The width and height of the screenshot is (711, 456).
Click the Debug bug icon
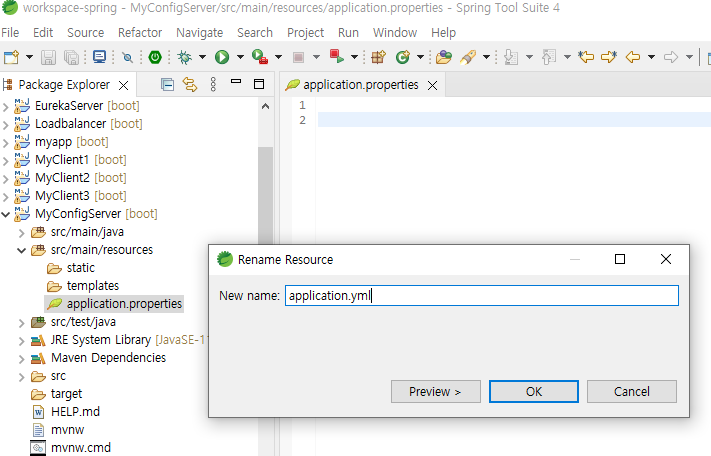[x=185, y=57]
